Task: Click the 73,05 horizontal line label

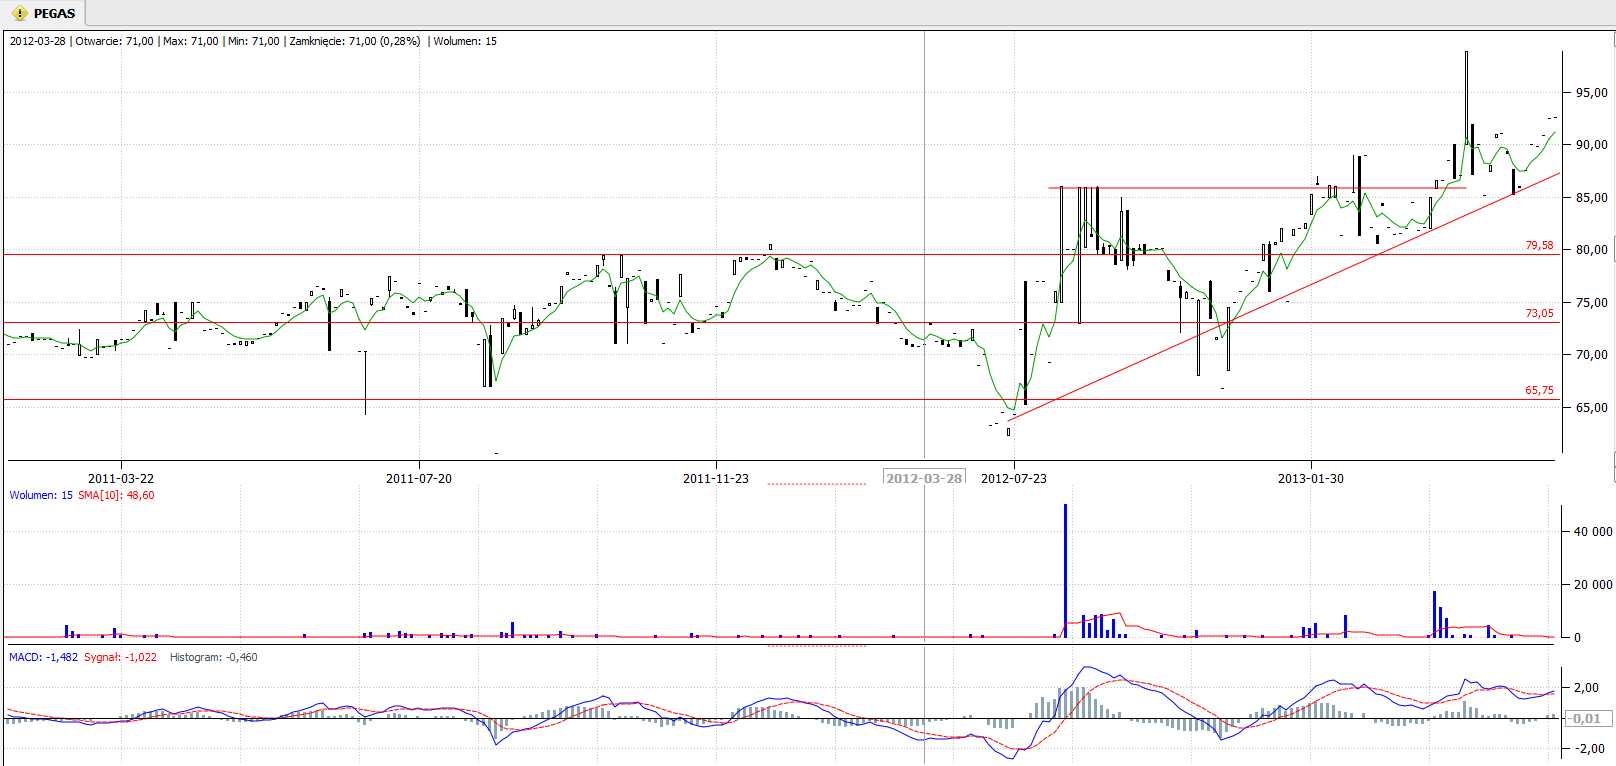Action: [x=1539, y=313]
